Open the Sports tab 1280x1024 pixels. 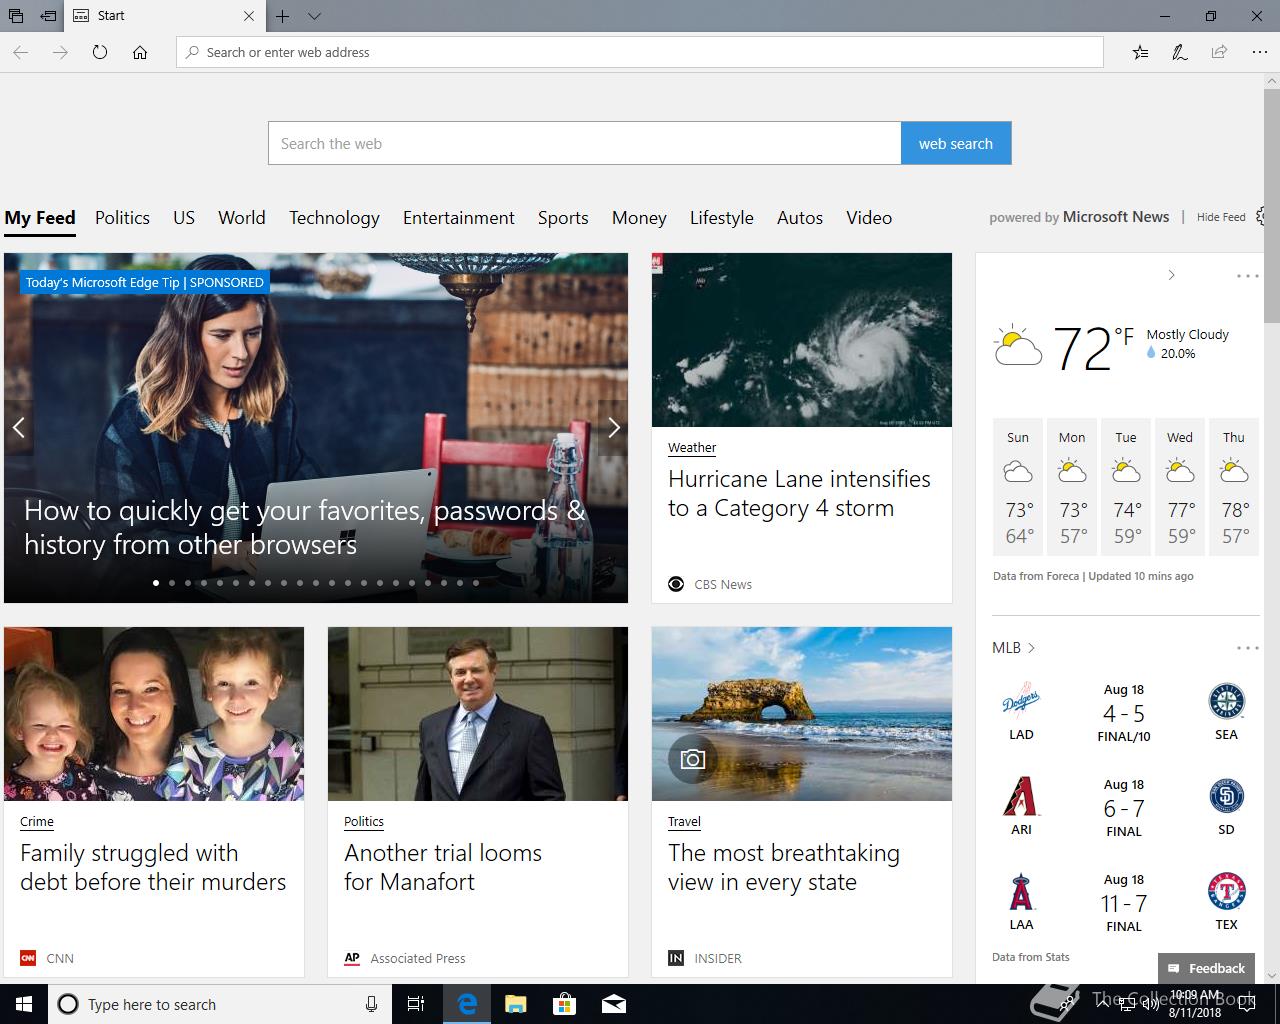(x=563, y=217)
